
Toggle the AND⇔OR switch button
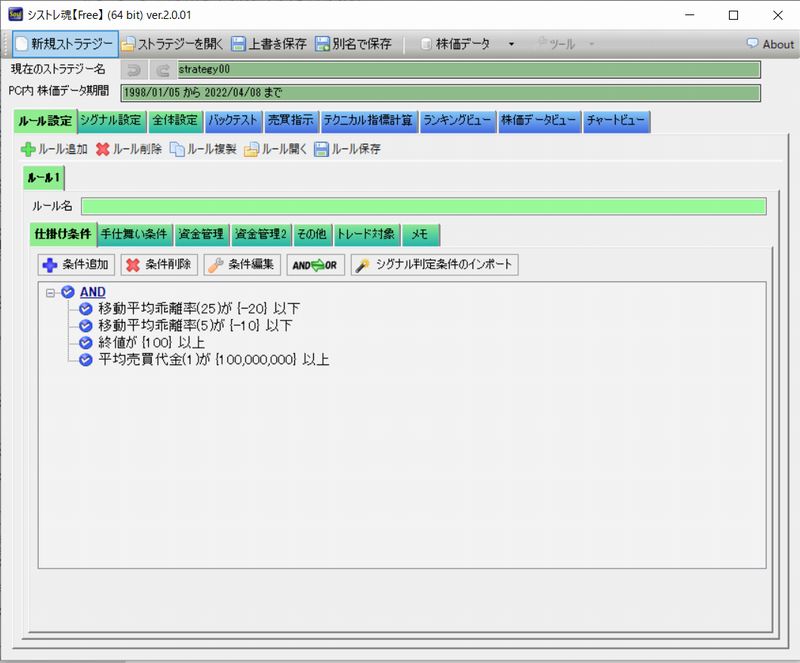(x=315, y=265)
